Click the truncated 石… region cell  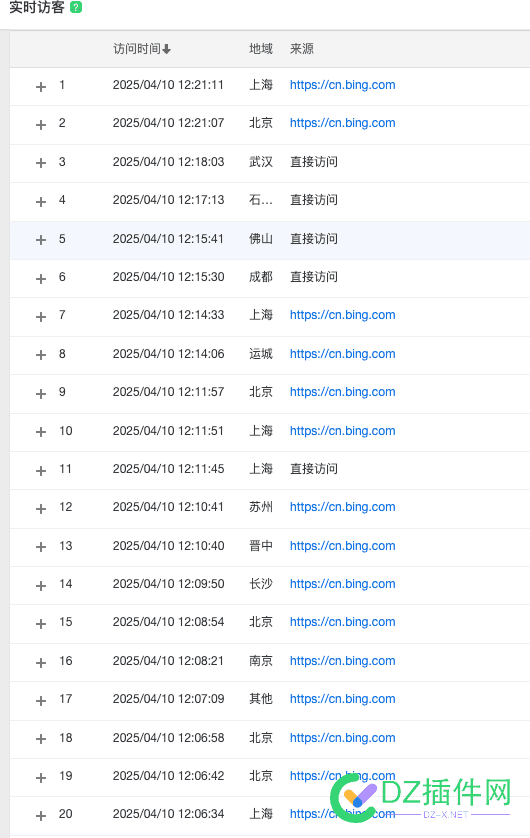click(x=261, y=200)
